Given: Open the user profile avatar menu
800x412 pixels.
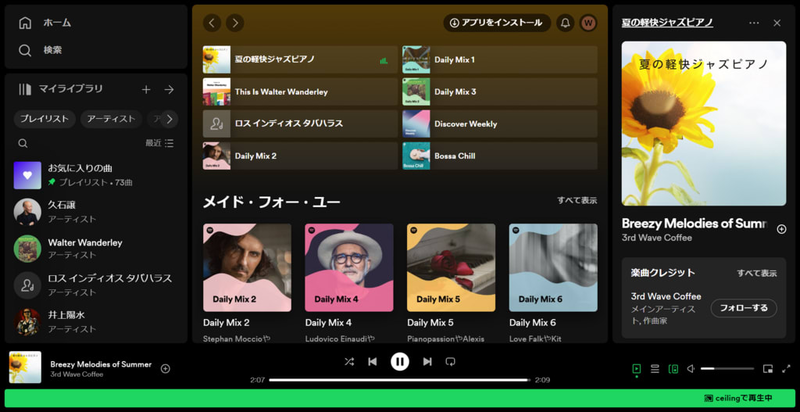Looking at the screenshot, I should 588,23.
